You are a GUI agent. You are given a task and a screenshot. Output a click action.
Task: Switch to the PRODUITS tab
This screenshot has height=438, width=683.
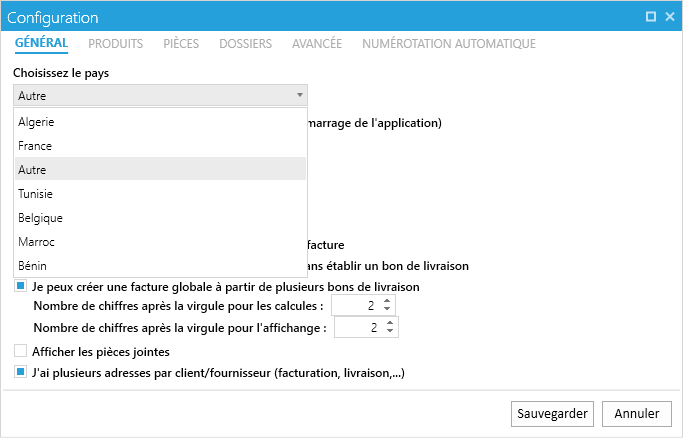(x=115, y=44)
